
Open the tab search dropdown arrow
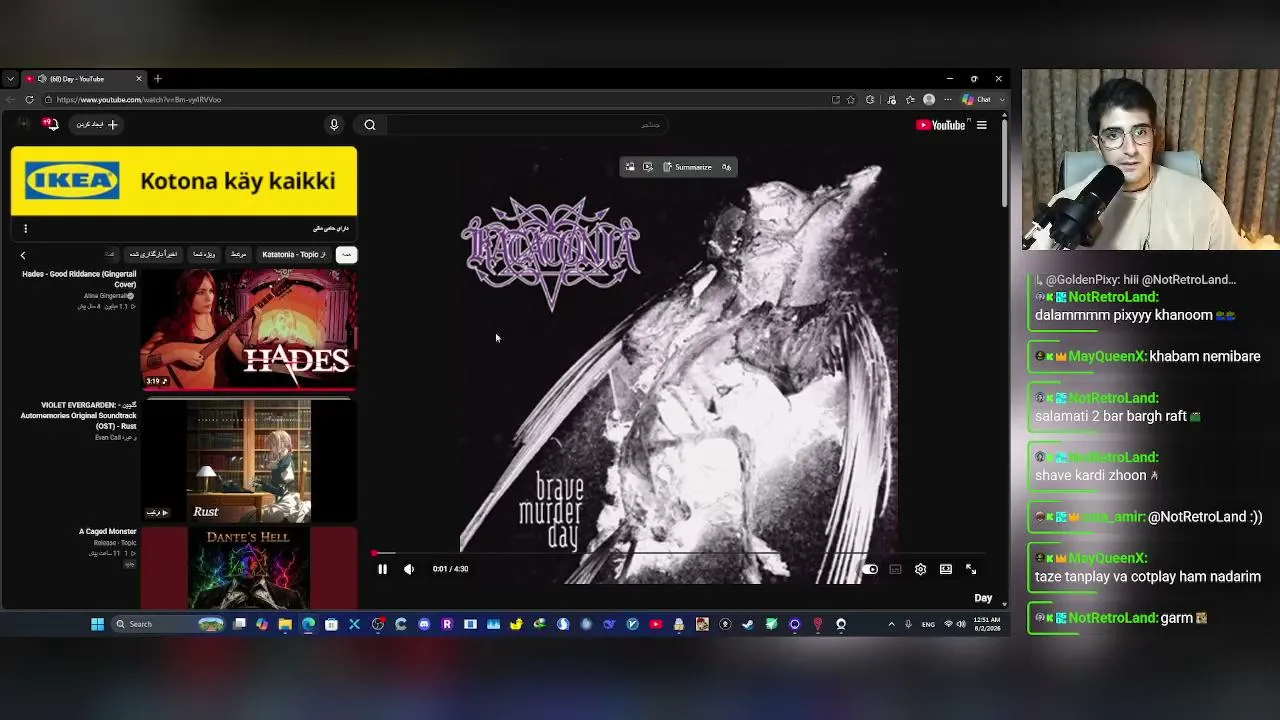click(x=10, y=79)
